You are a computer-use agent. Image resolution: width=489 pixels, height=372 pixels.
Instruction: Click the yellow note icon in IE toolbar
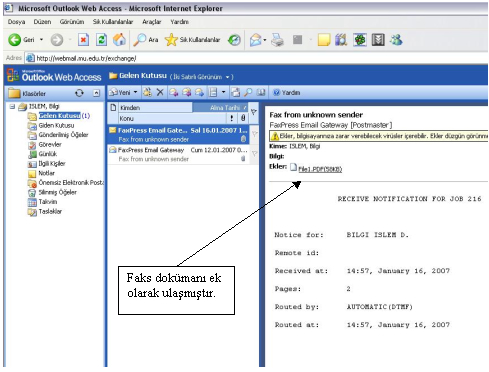point(323,40)
